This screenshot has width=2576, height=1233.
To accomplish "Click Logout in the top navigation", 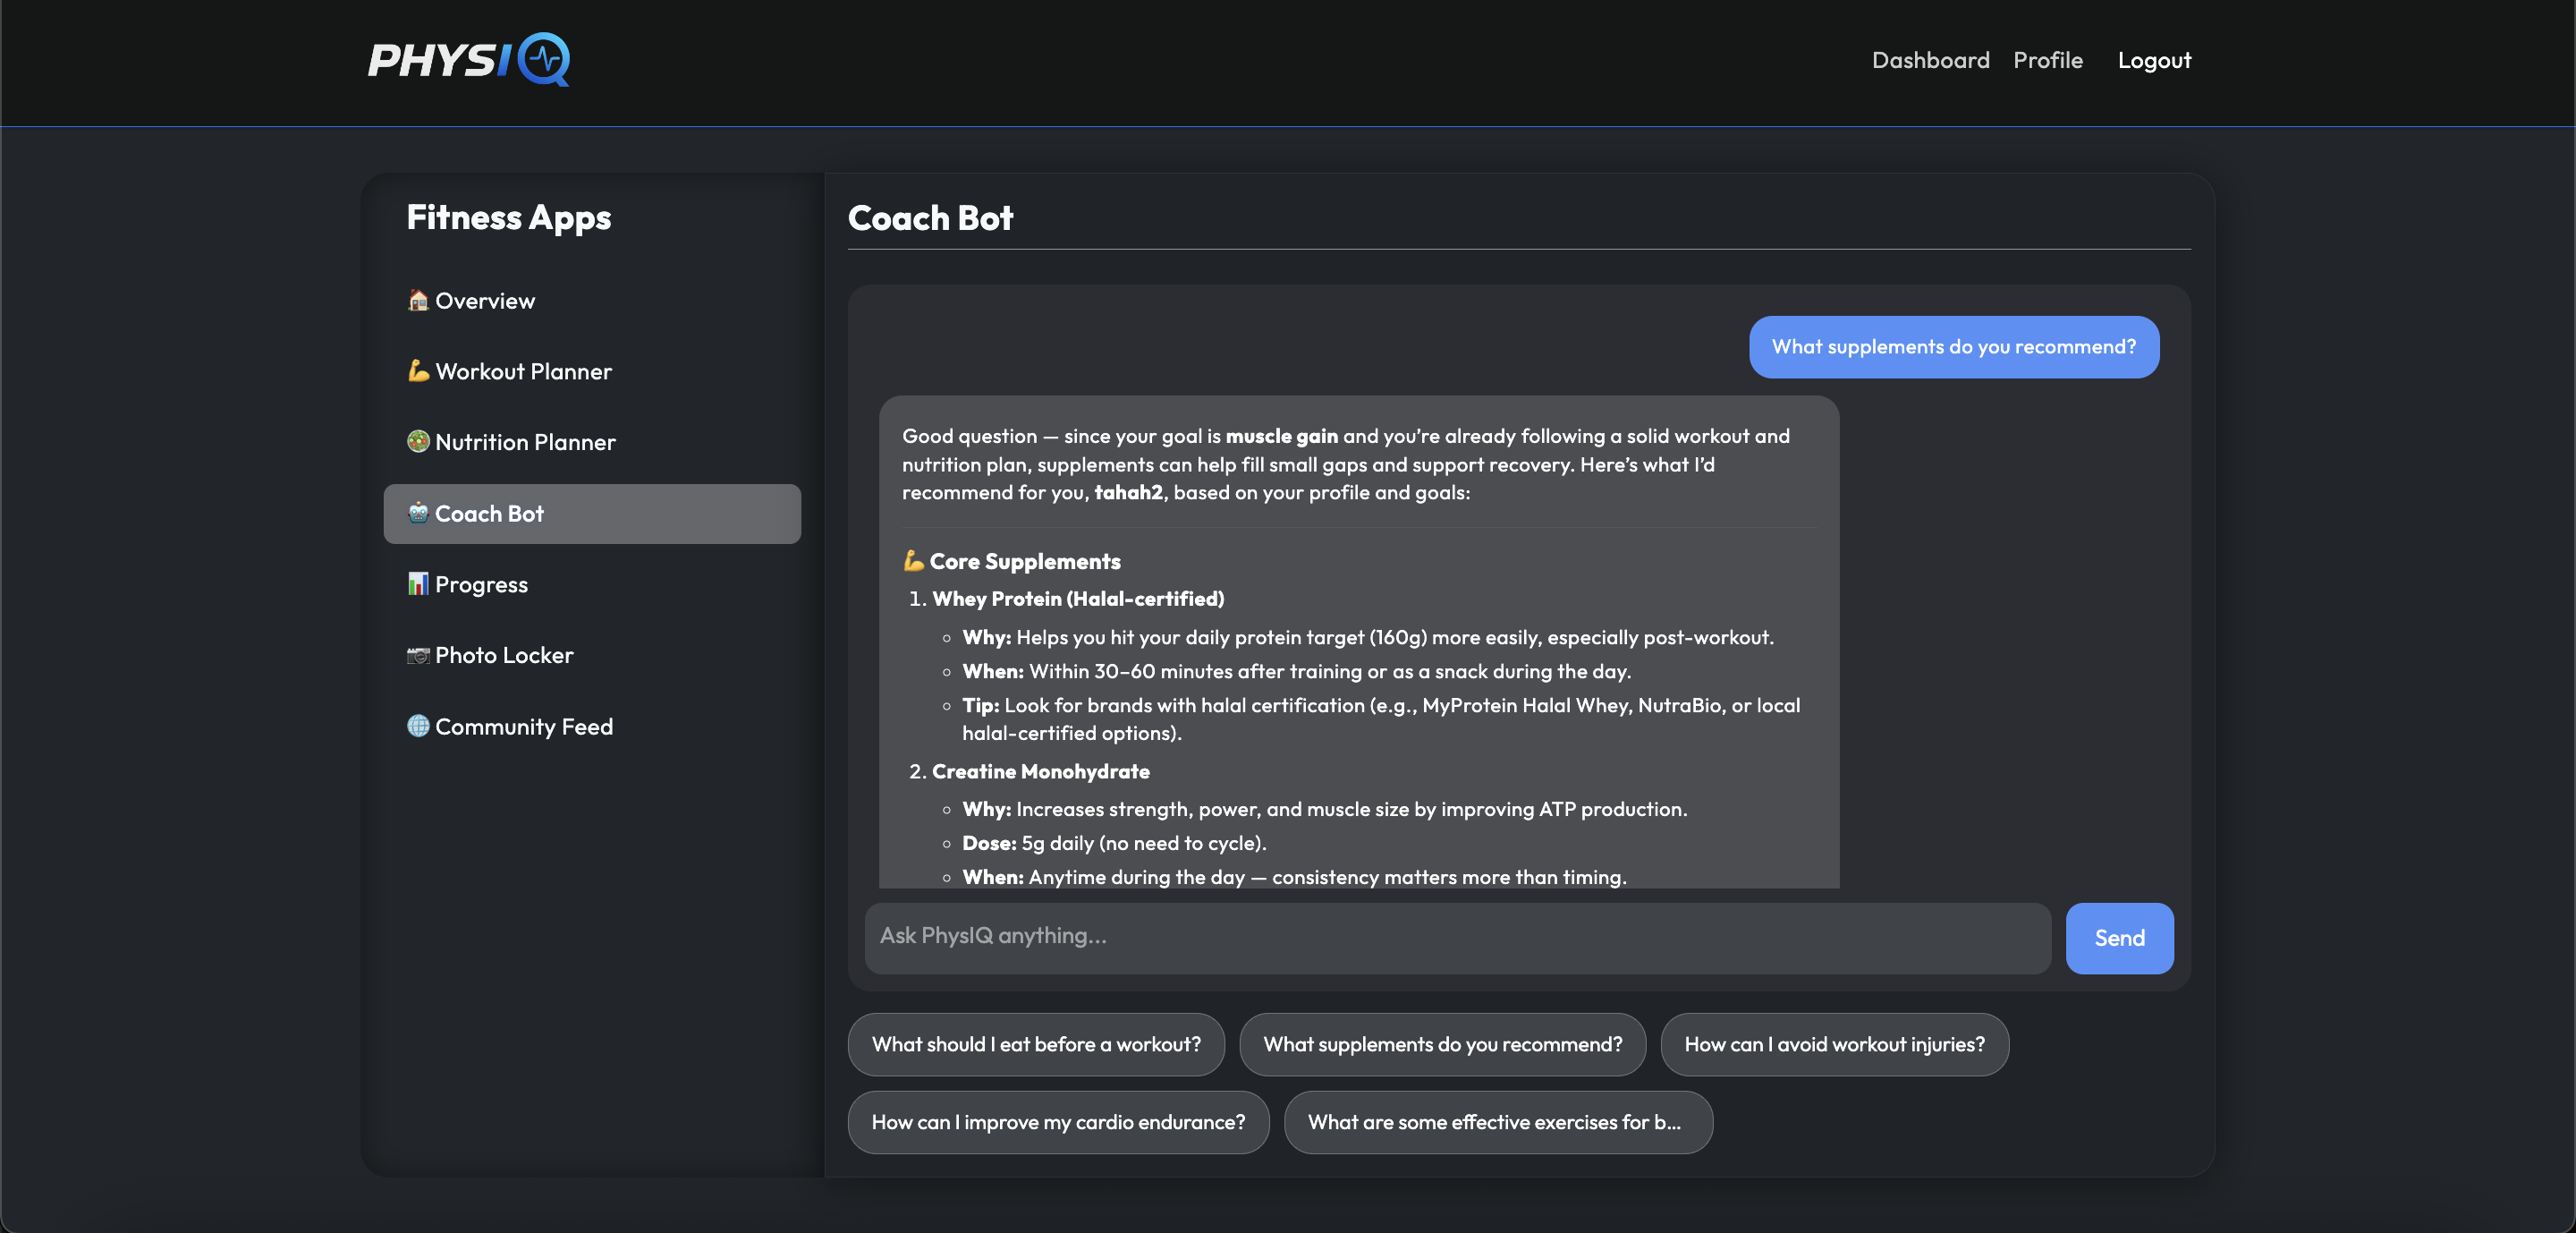I will coord(2154,60).
